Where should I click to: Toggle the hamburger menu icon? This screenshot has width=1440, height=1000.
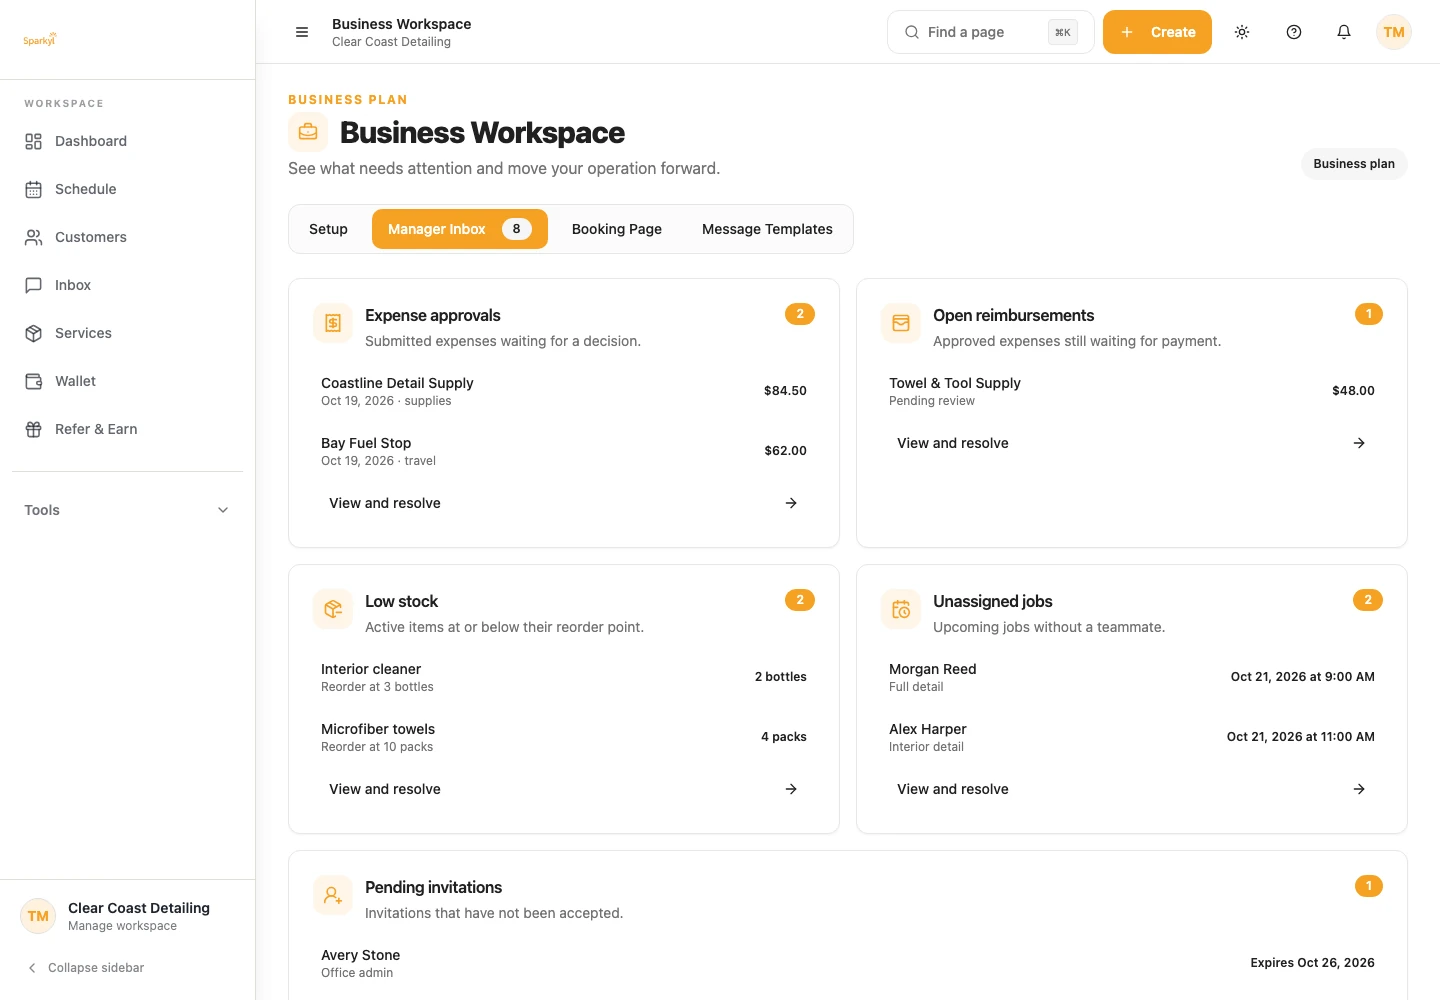[x=302, y=32]
